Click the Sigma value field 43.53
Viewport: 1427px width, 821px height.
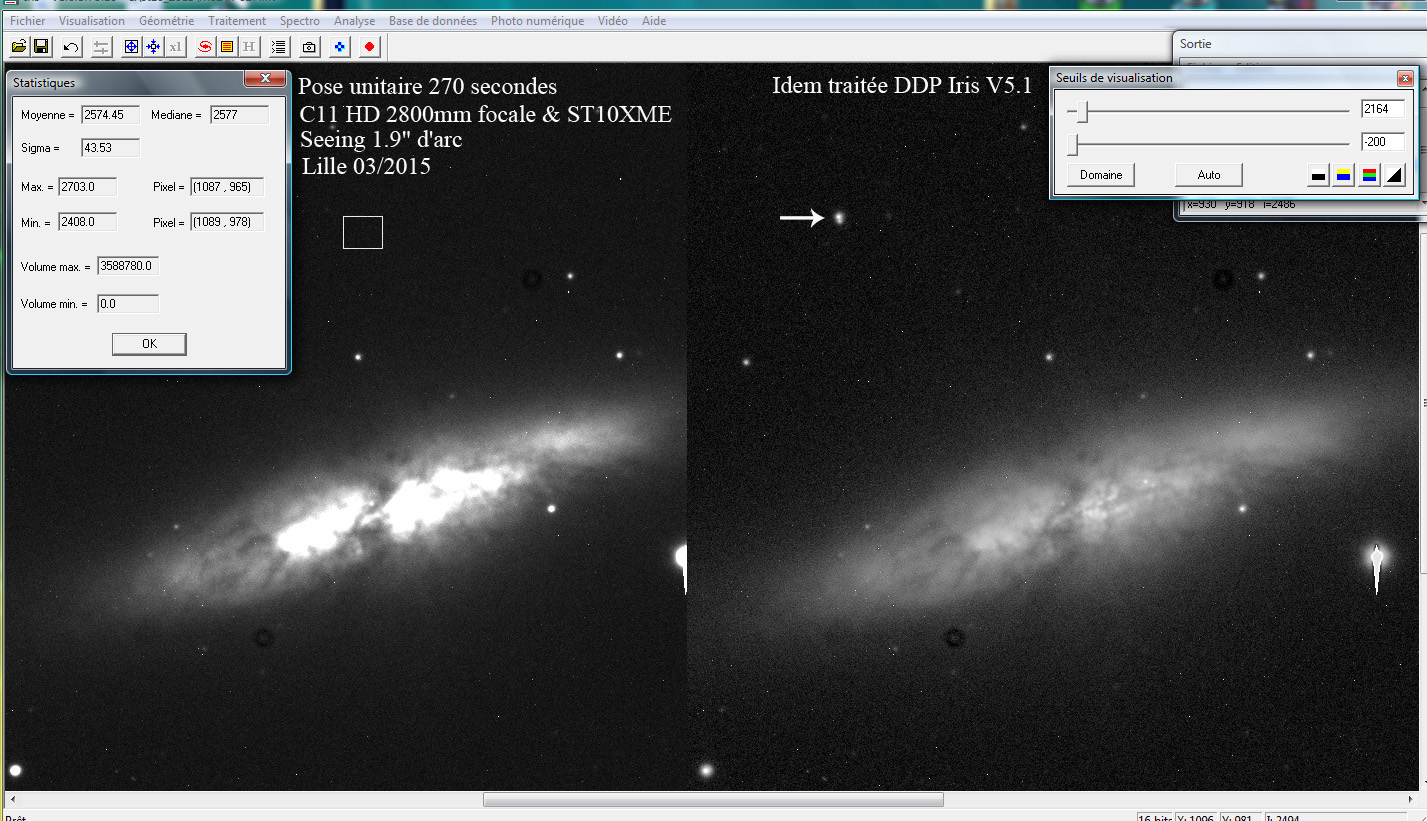click(111, 148)
